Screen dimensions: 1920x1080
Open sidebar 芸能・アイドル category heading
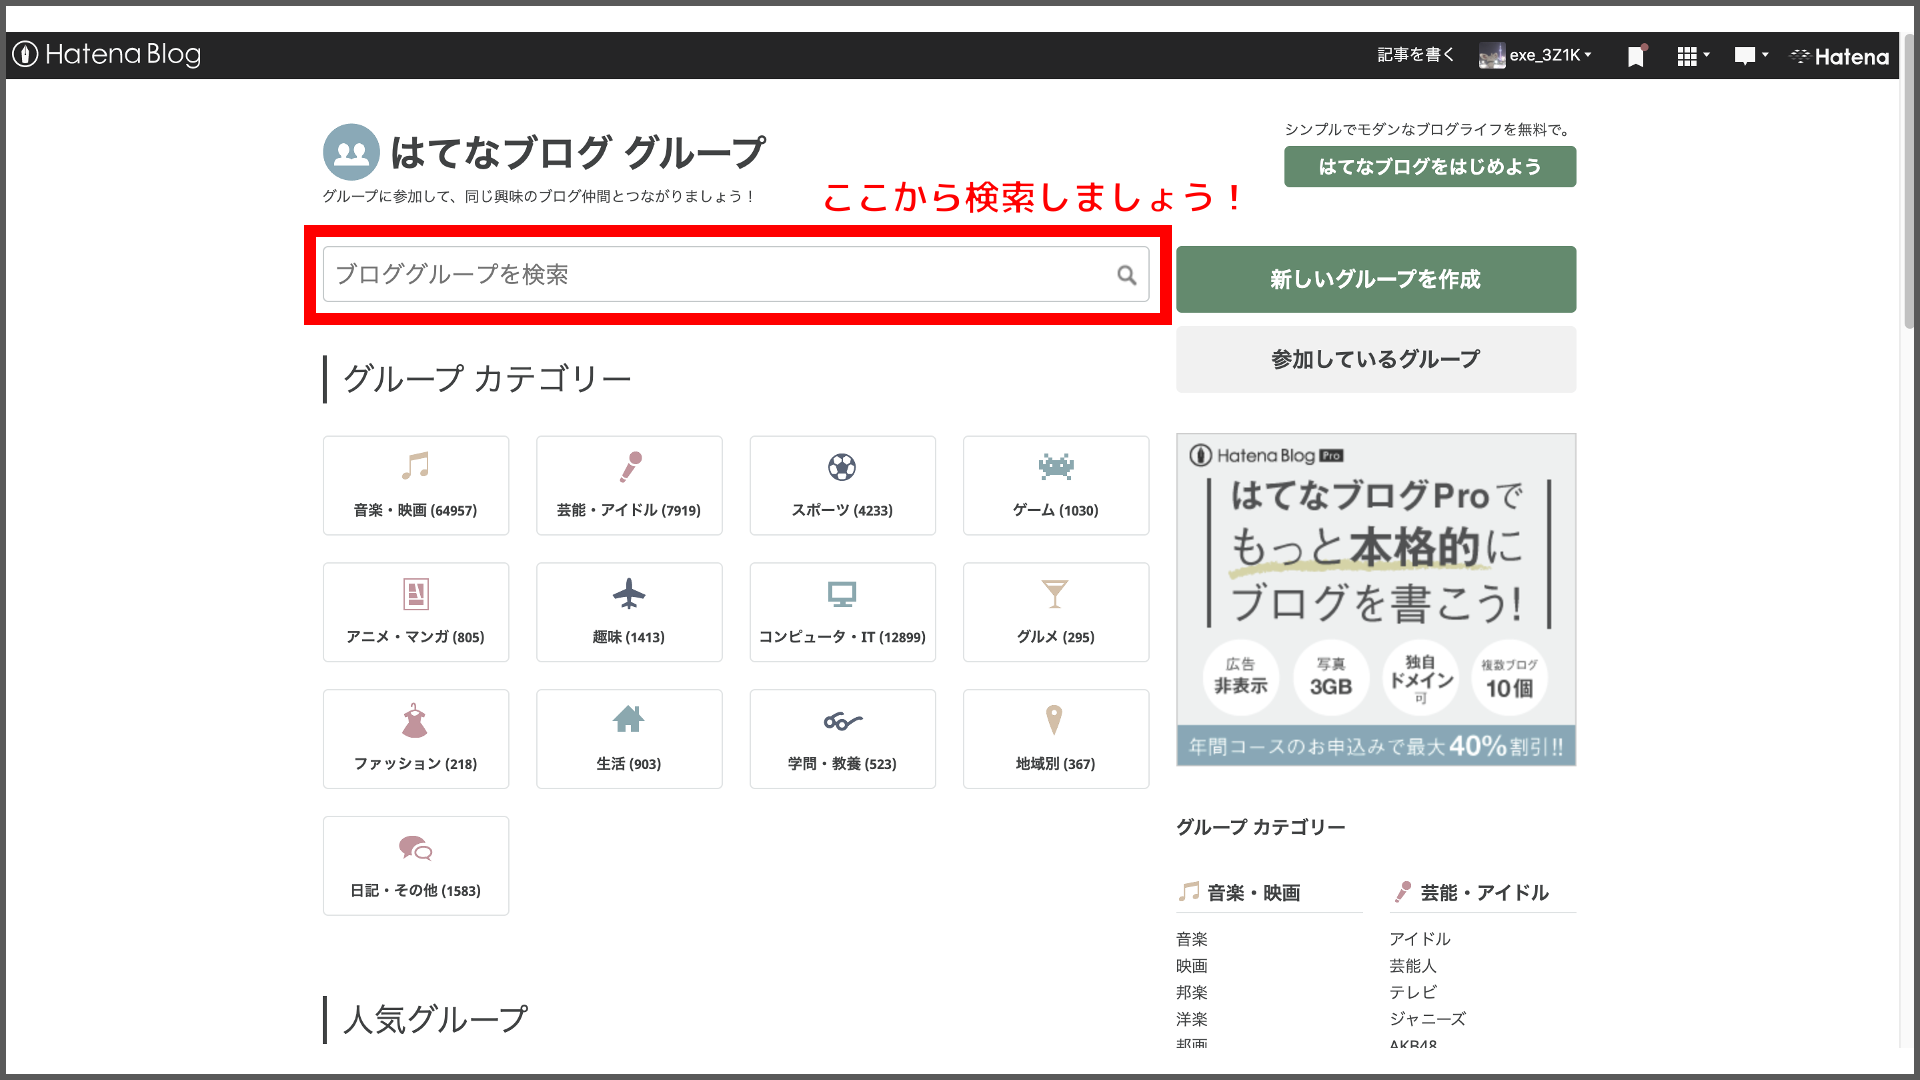click(x=1484, y=893)
